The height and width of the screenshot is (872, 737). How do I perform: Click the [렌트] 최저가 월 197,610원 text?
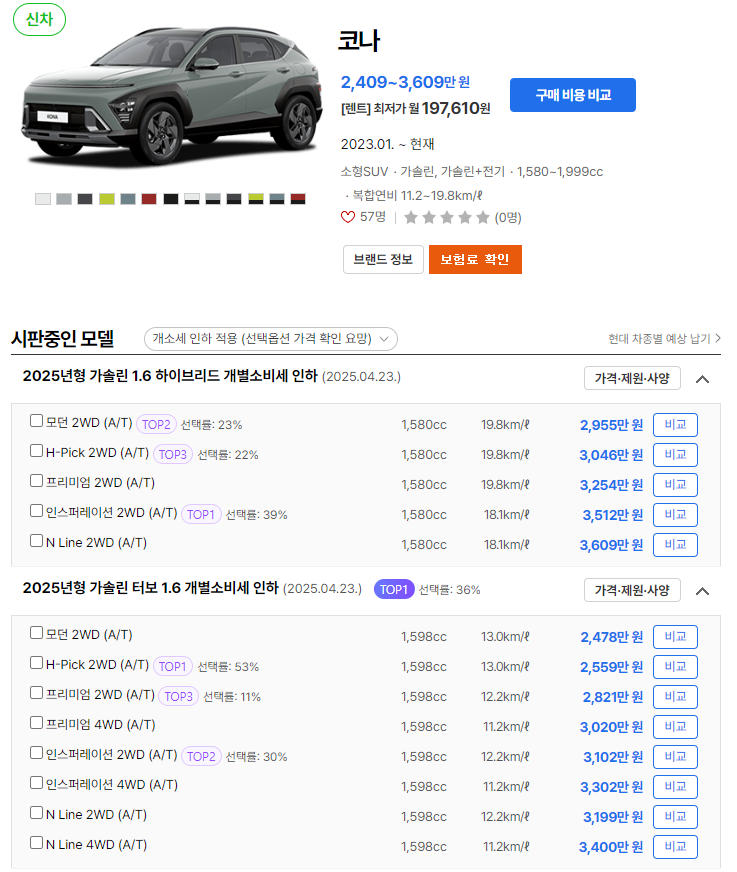(416, 108)
